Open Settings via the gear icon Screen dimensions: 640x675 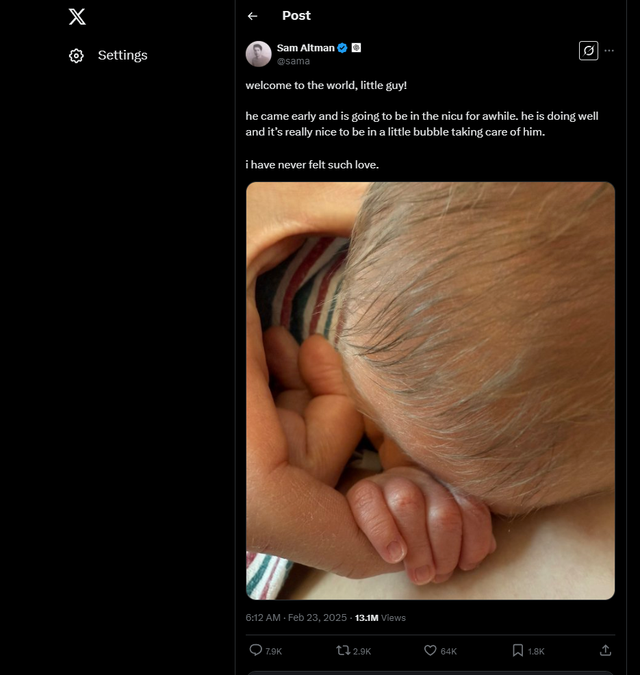(76, 56)
